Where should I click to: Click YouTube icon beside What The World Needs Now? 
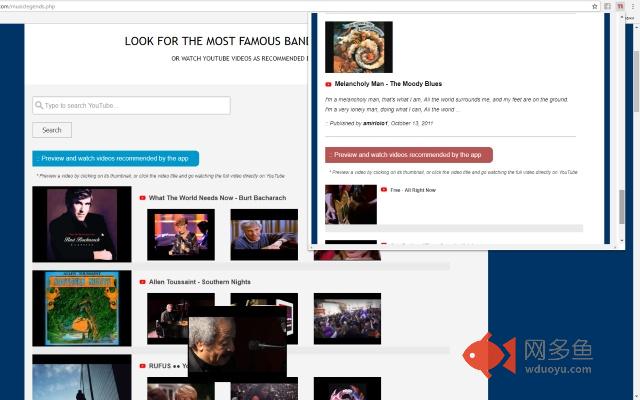point(142,198)
